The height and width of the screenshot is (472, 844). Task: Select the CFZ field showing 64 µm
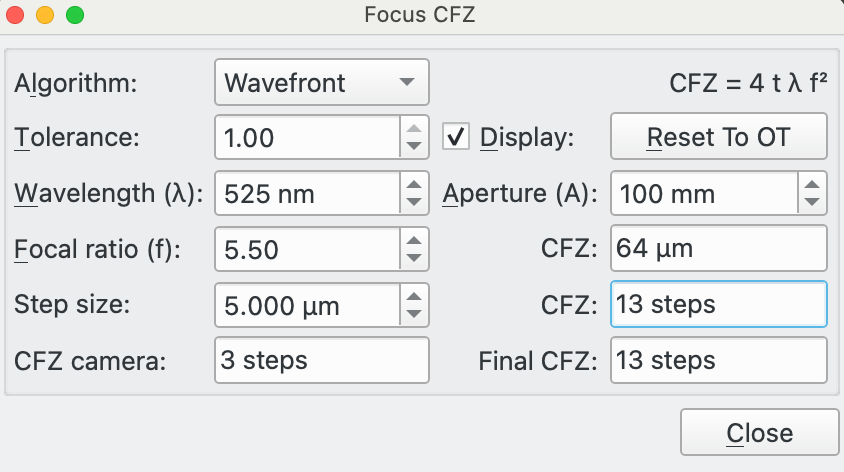point(718,249)
